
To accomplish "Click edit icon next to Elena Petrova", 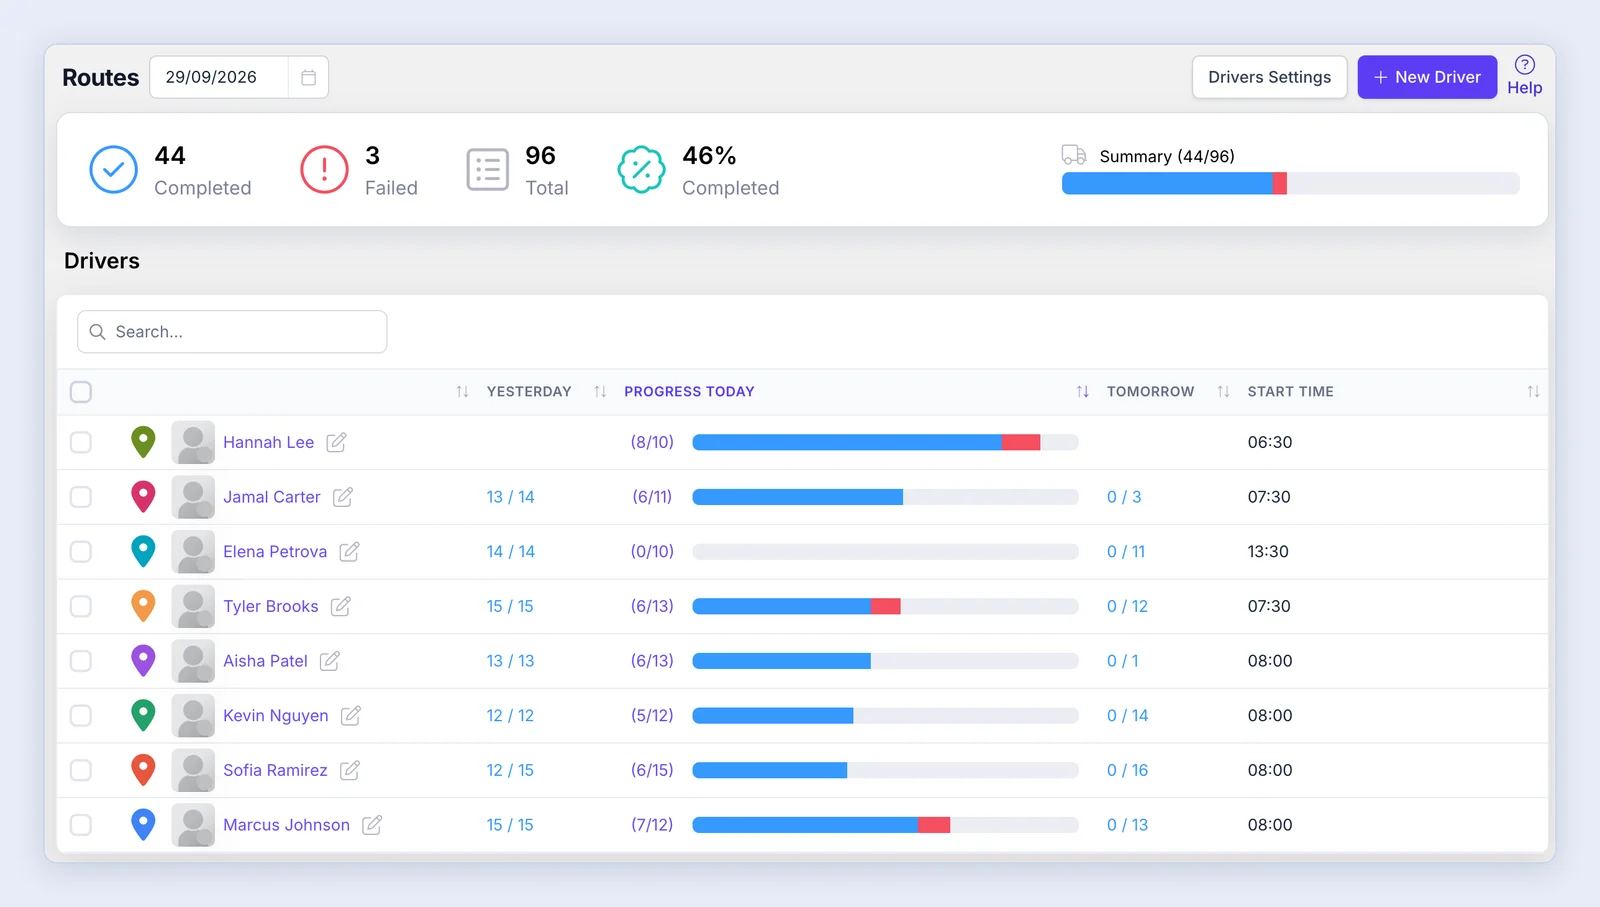I will (349, 552).
